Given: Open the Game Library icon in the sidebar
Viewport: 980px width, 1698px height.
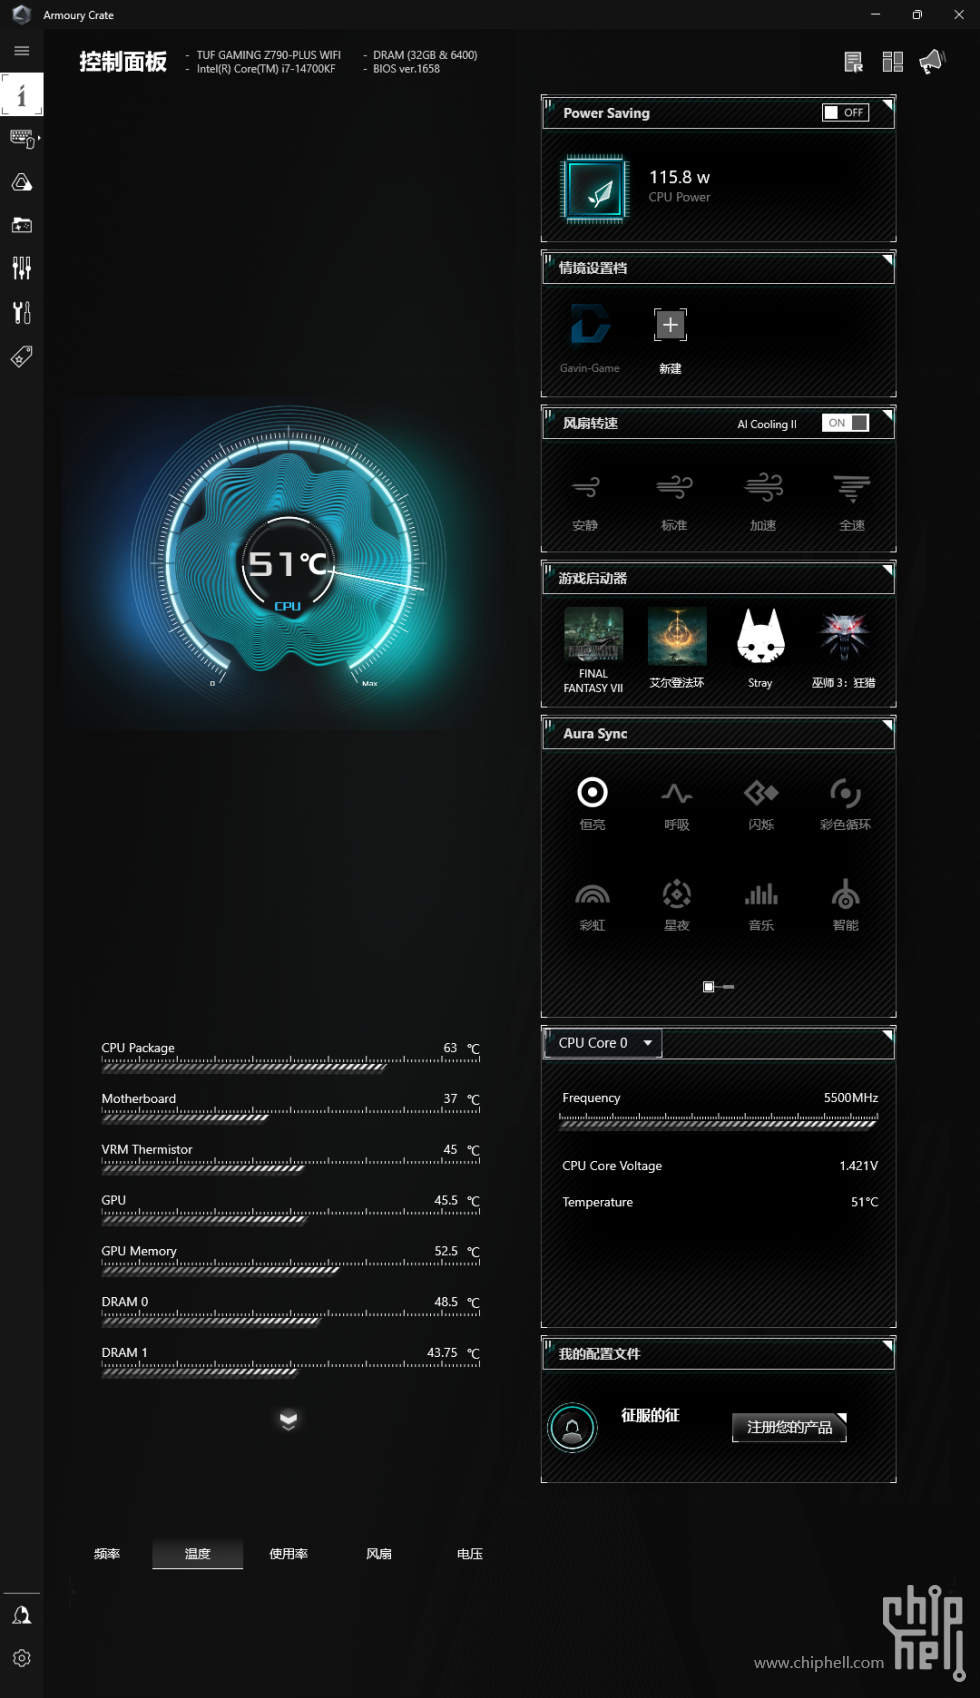Looking at the screenshot, I should click(x=22, y=225).
